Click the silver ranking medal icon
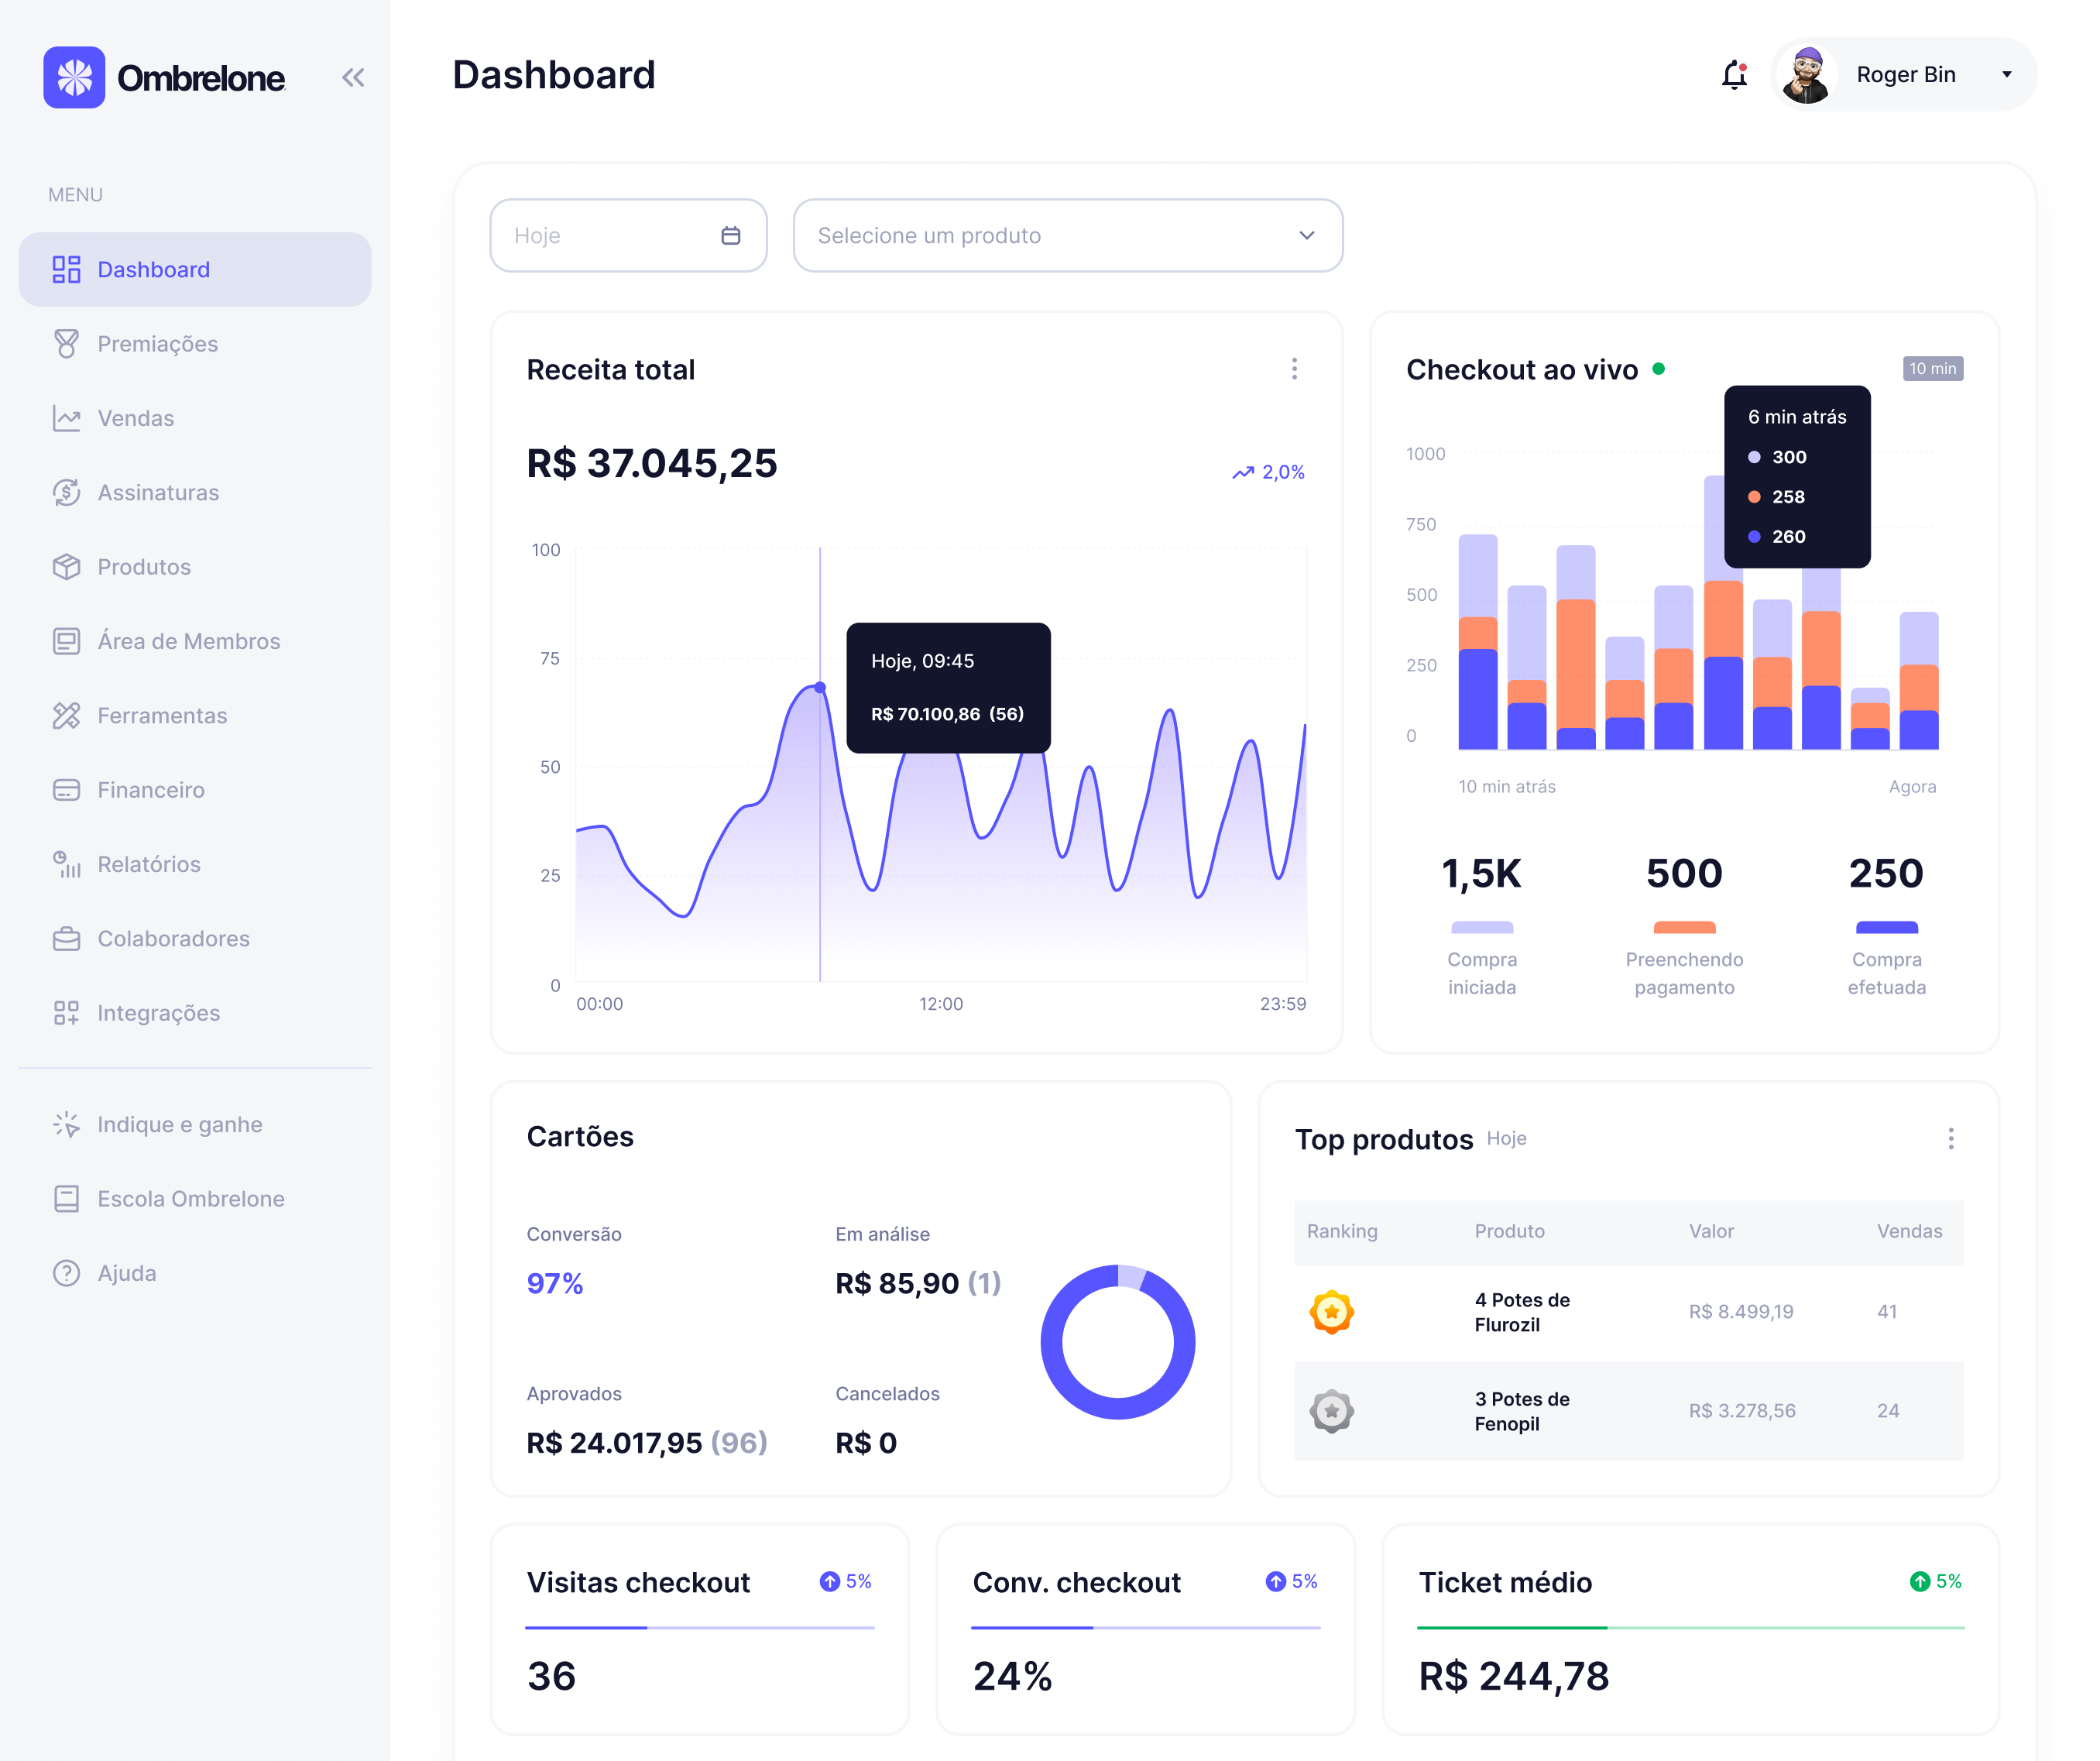 coord(1331,1411)
